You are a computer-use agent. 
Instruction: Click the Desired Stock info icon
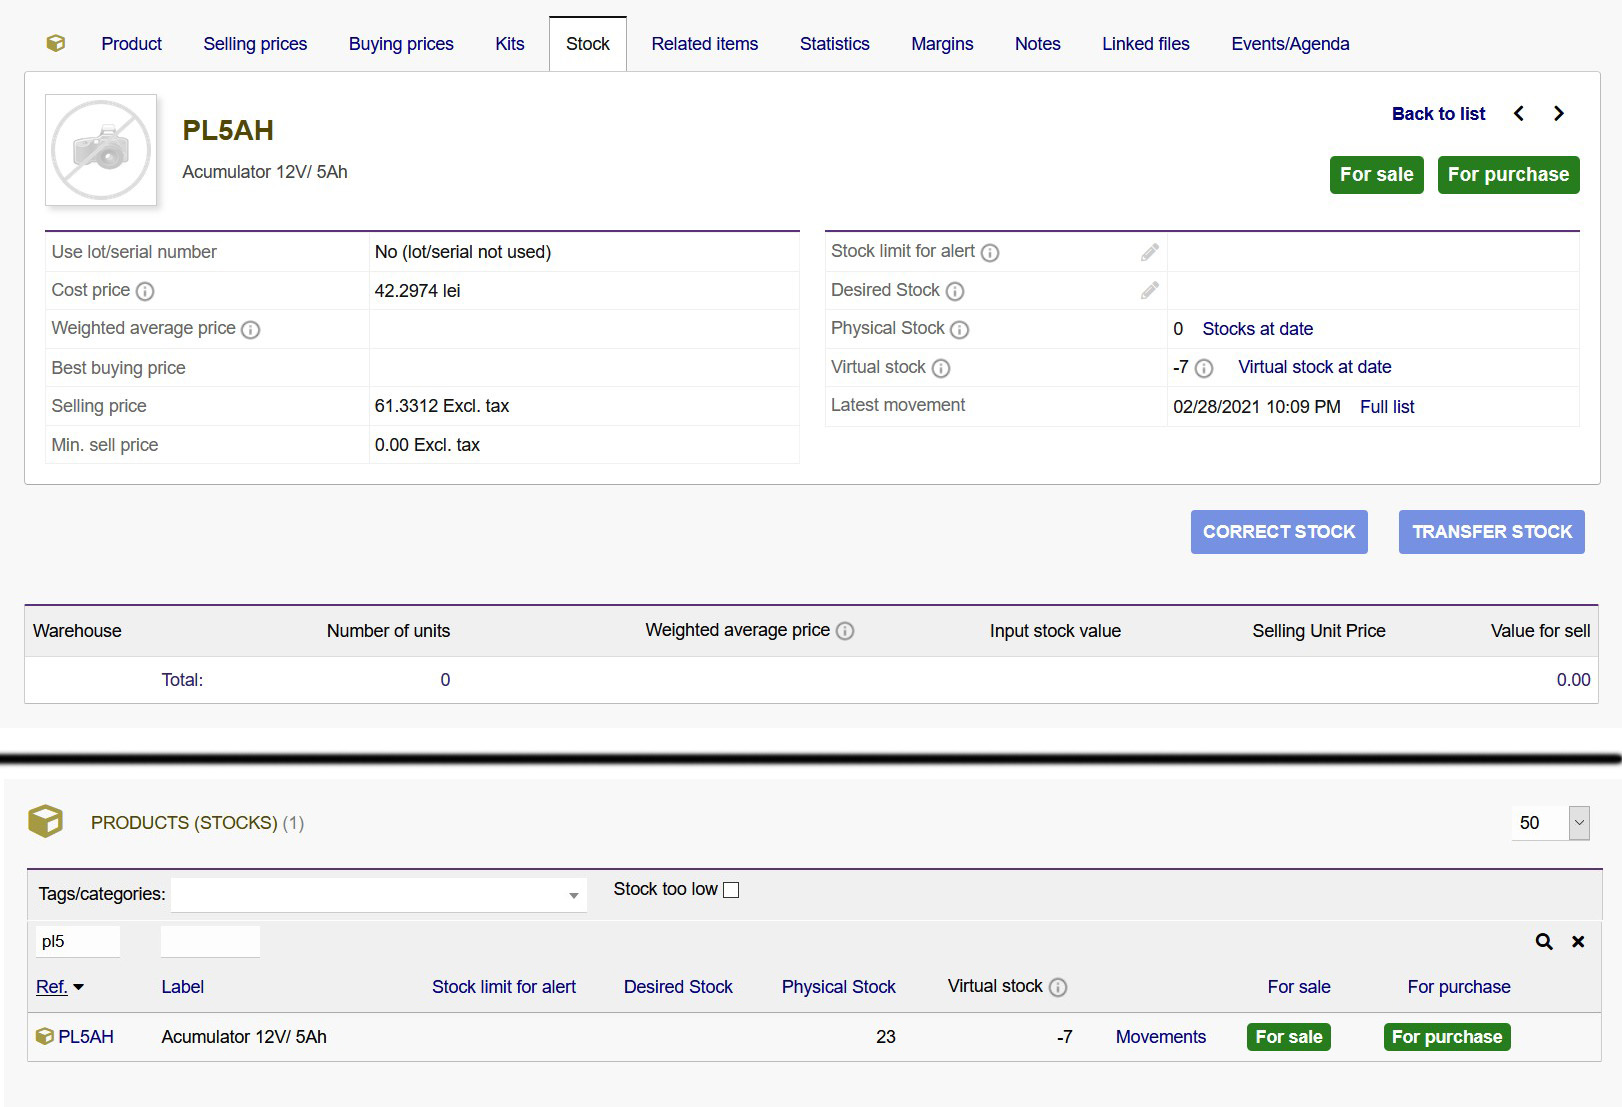pos(955,291)
